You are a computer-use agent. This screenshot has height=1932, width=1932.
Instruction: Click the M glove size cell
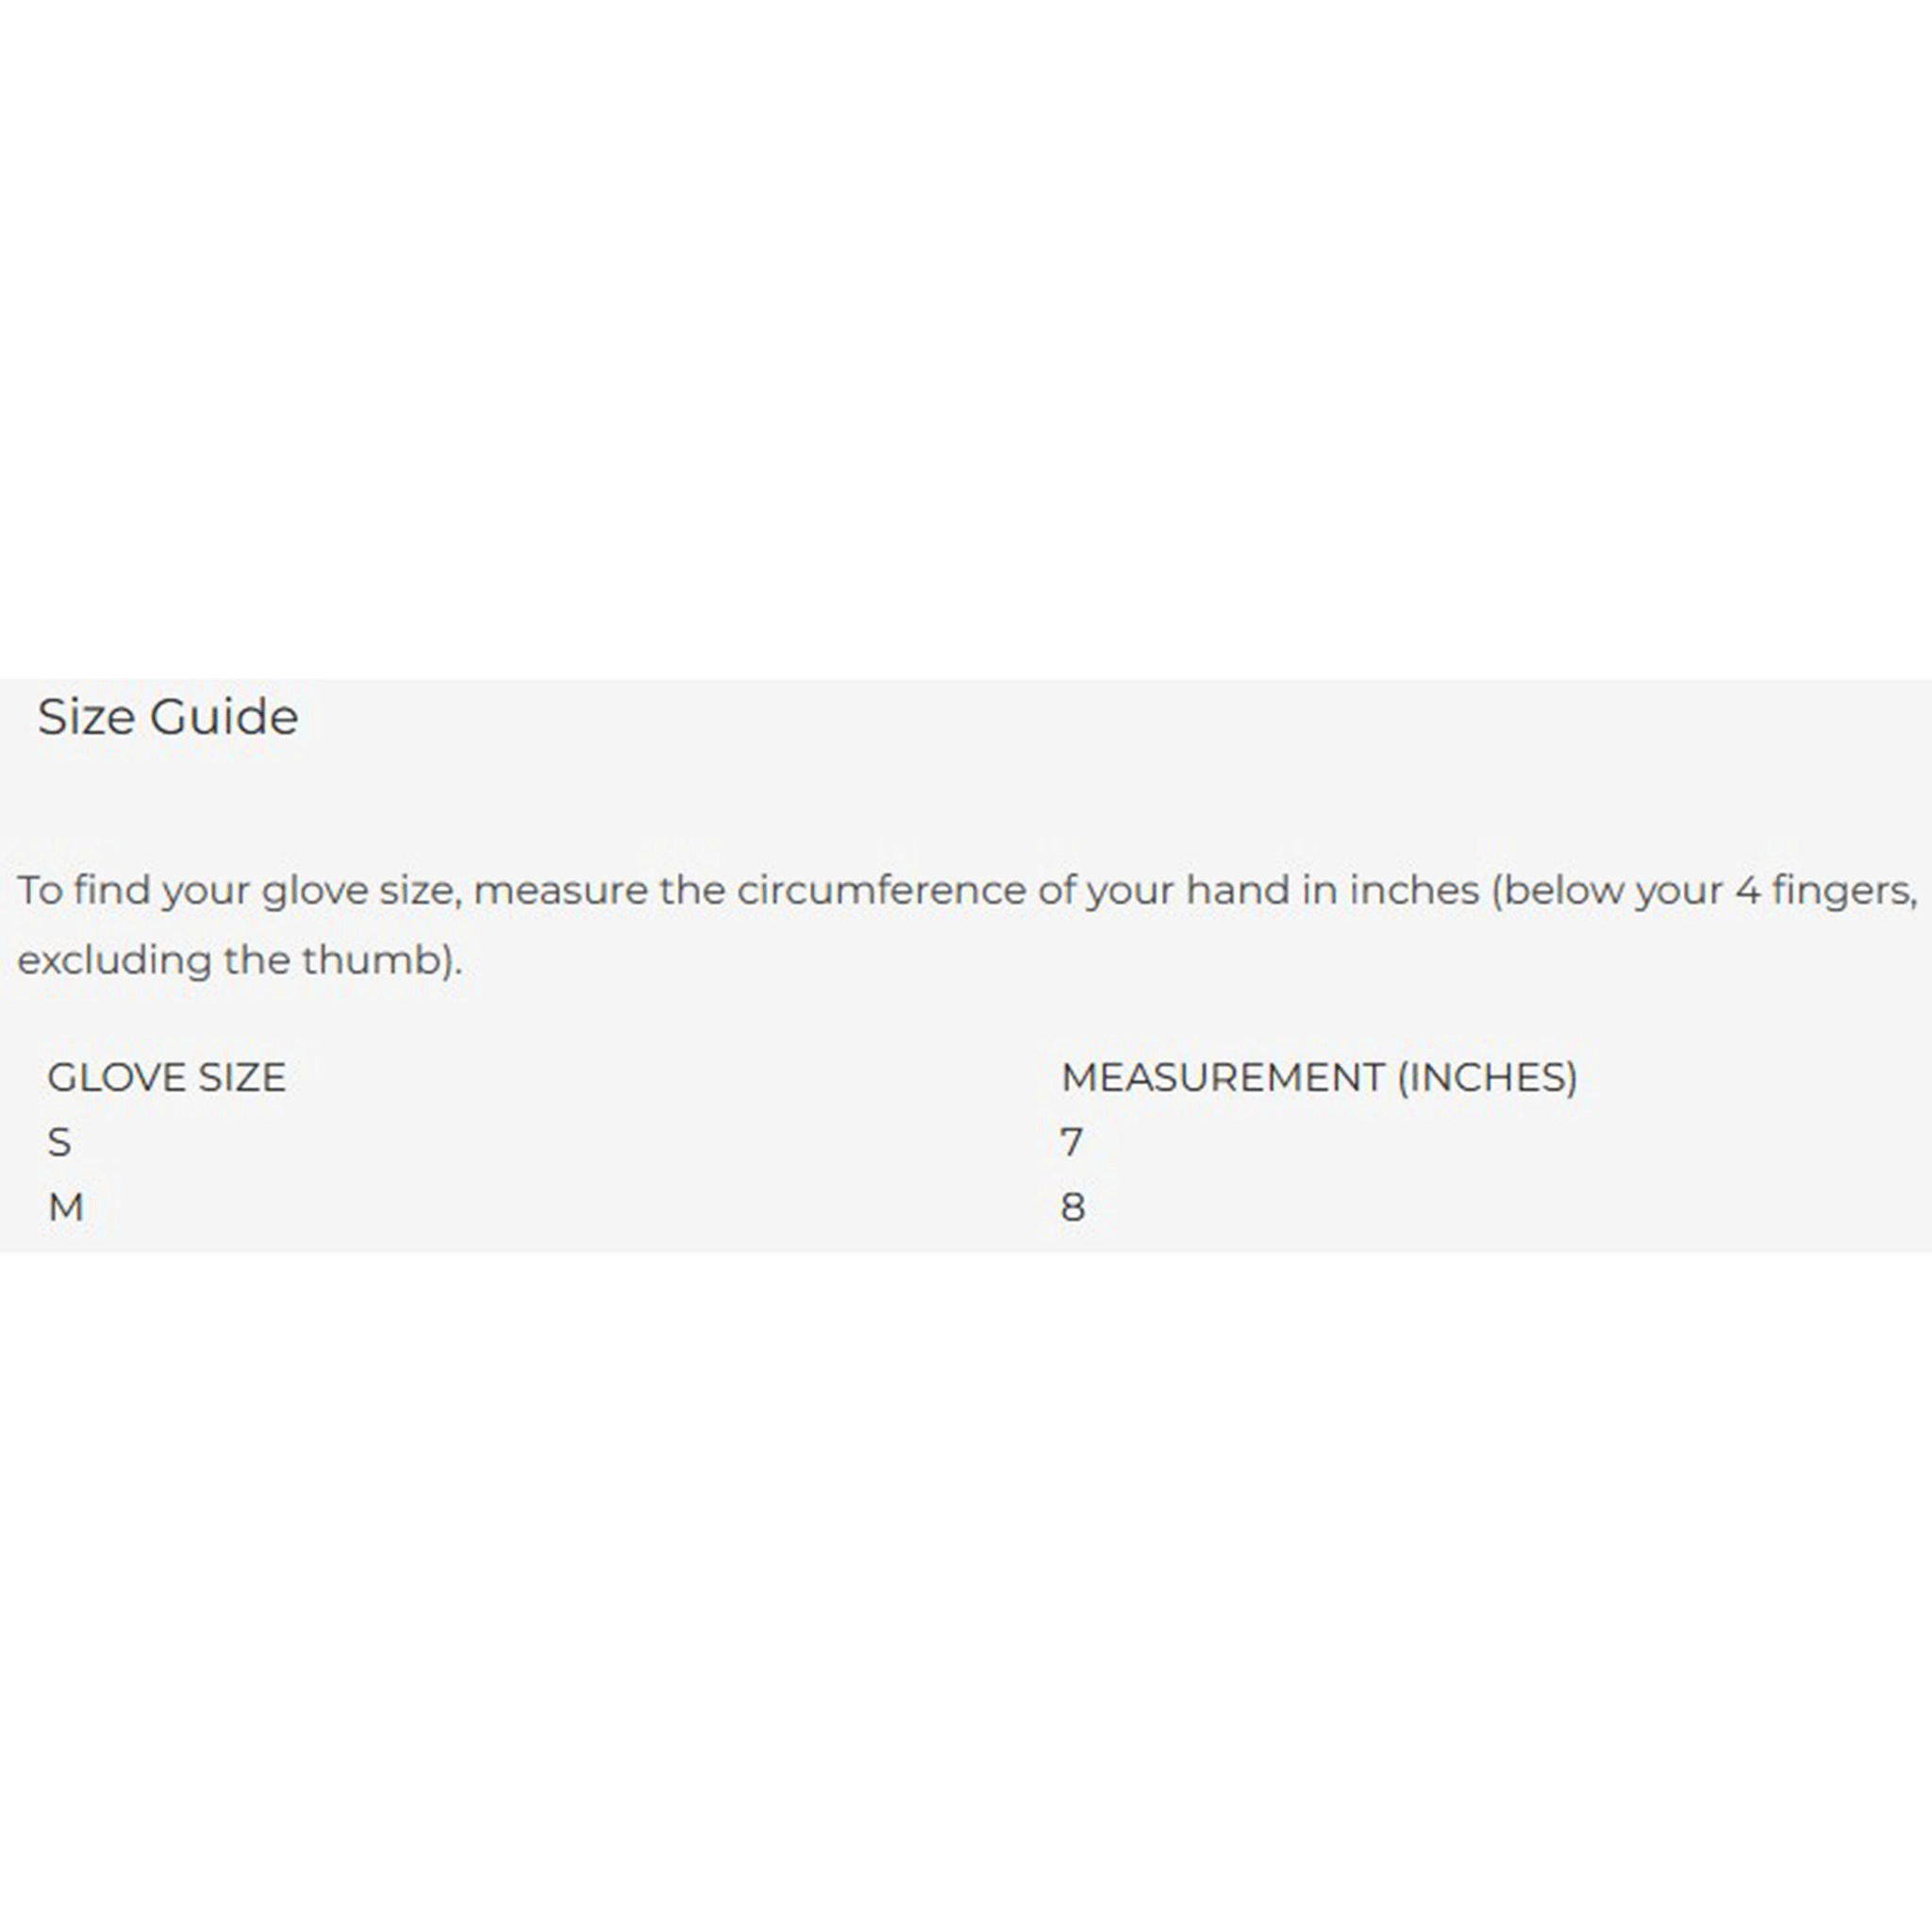pos(66,1207)
